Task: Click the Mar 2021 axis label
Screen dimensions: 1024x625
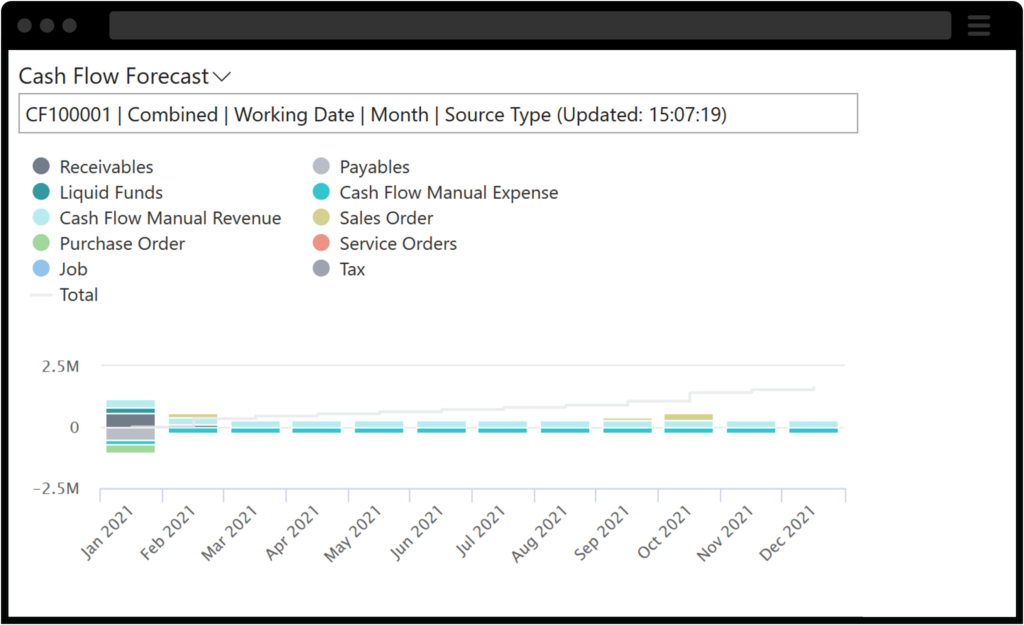Action: [x=229, y=533]
